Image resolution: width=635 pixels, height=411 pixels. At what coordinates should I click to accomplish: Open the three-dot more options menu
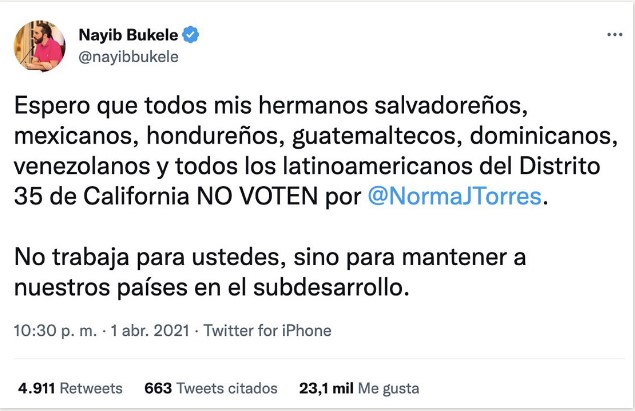pos(614,35)
